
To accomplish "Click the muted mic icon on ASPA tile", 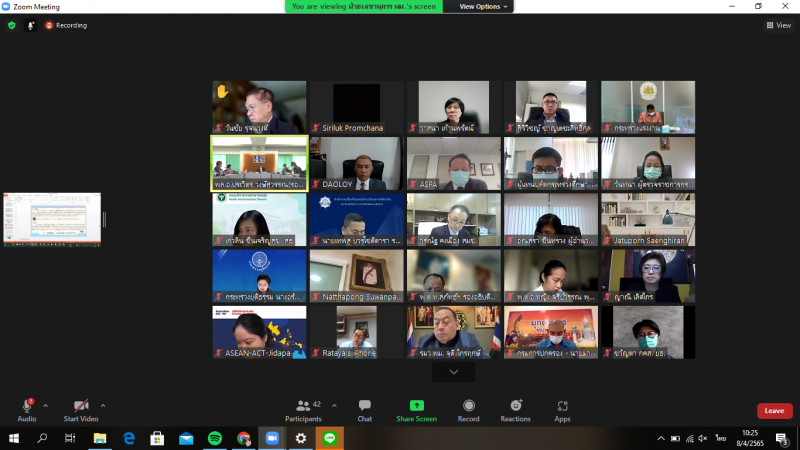I will [x=413, y=184].
